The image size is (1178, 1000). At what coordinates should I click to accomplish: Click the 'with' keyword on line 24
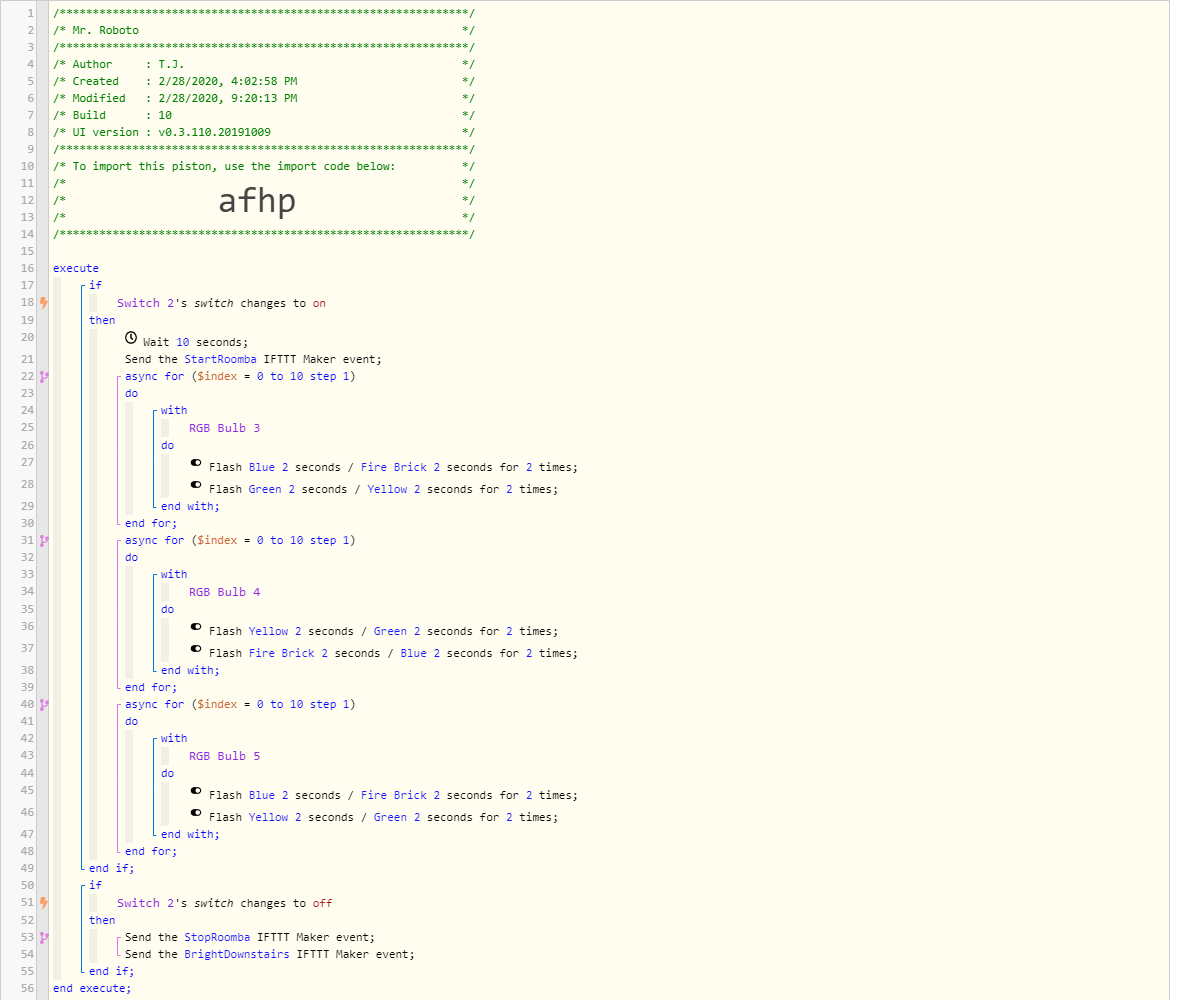(x=174, y=410)
